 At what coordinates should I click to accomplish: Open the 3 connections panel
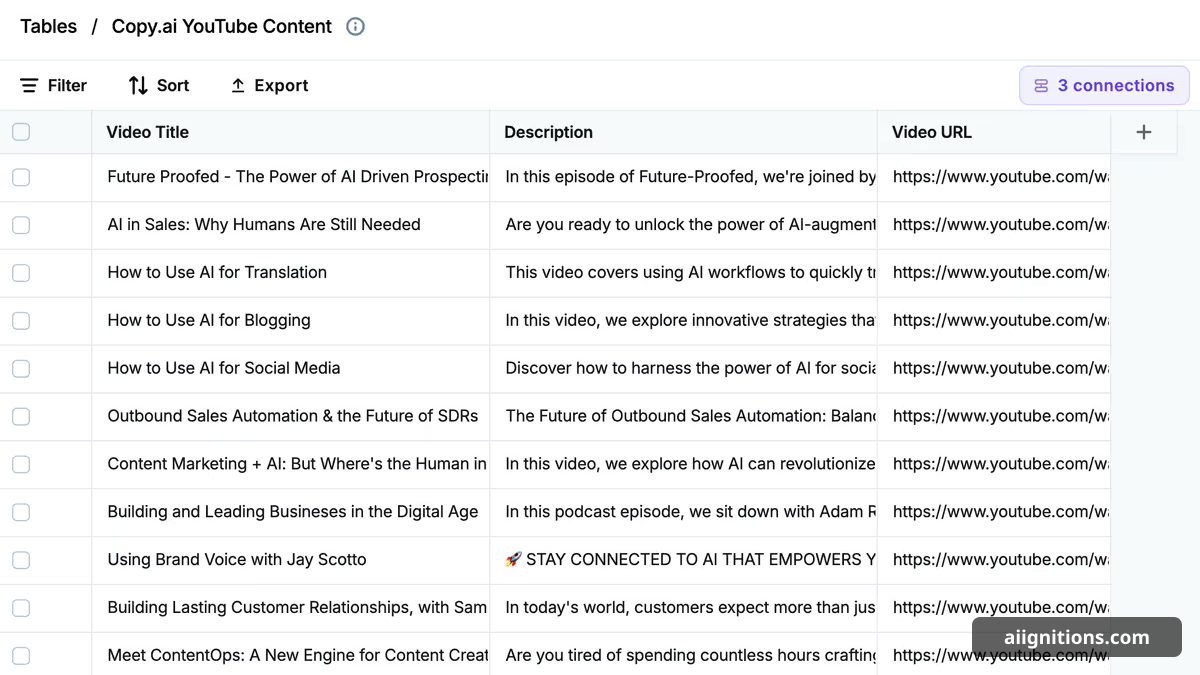point(1104,86)
